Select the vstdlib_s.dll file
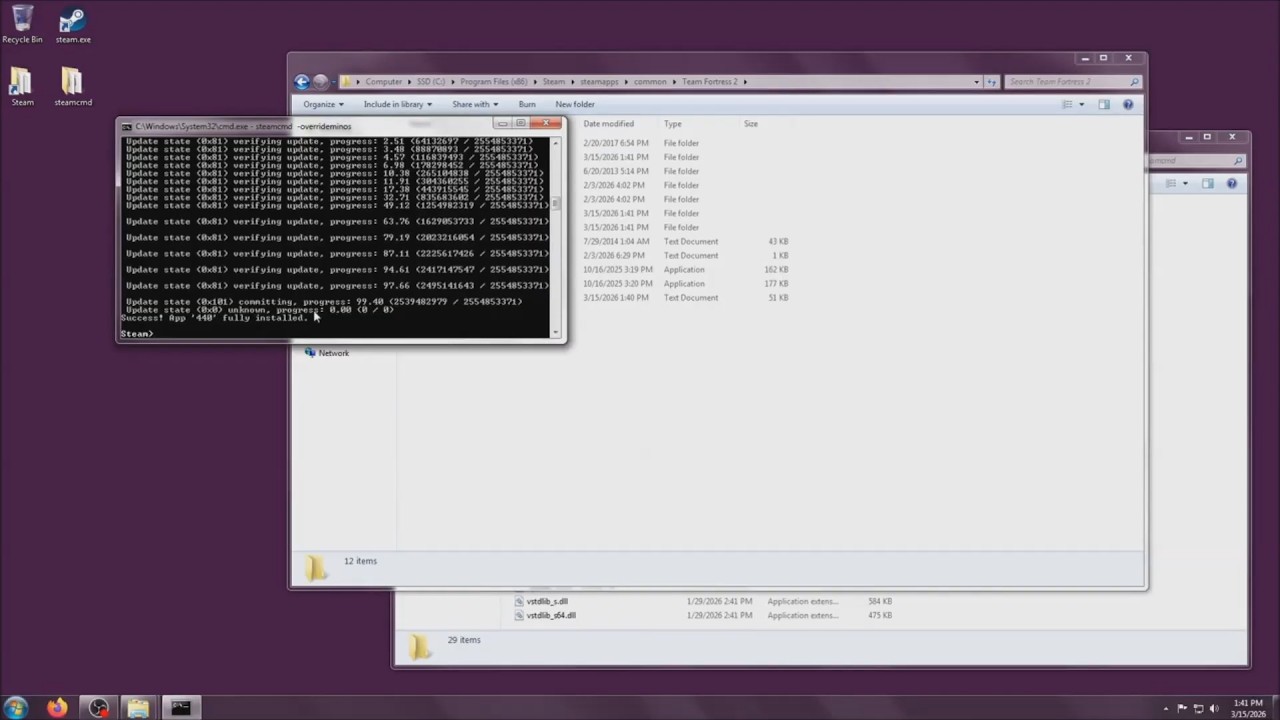Screen dimensions: 1280x720 pyautogui.click(x=547, y=602)
